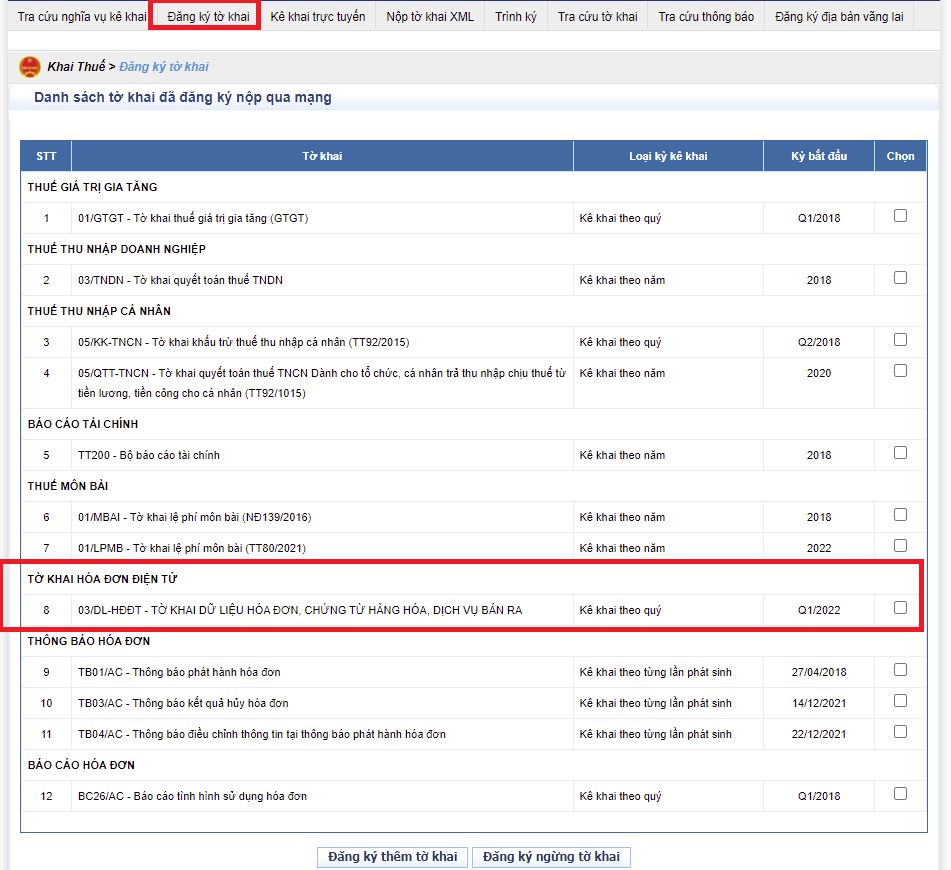
Task: Tick the TB01/AC notification checkbox
Action: point(900,670)
